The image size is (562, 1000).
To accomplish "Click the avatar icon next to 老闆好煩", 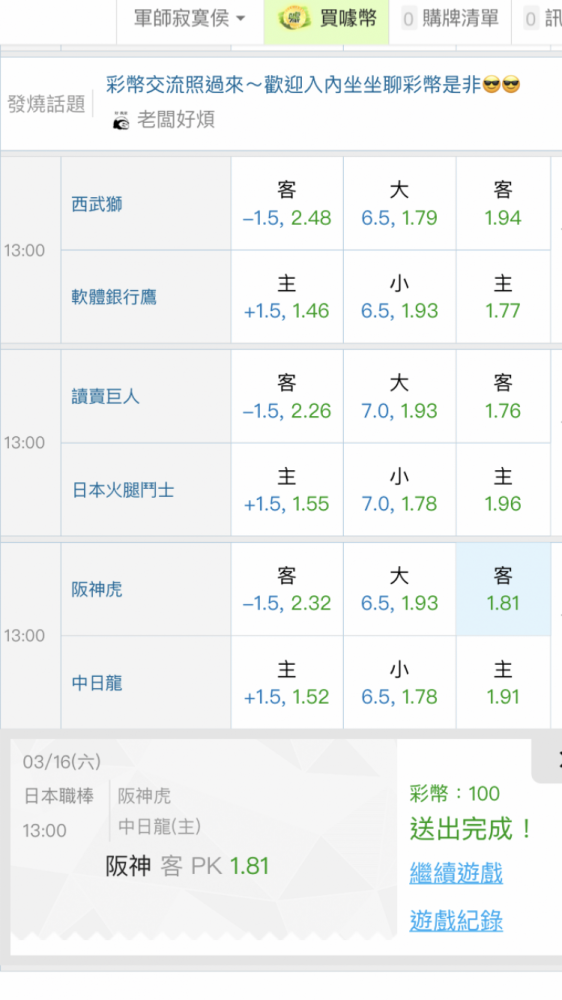I will click(x=121, y=120).
